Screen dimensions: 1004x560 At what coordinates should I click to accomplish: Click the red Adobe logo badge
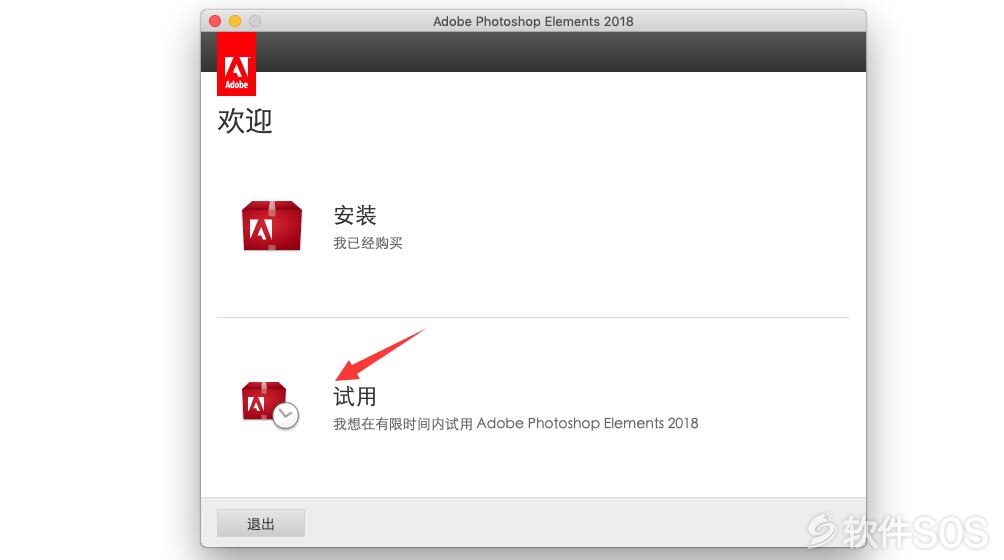[236, 64]
